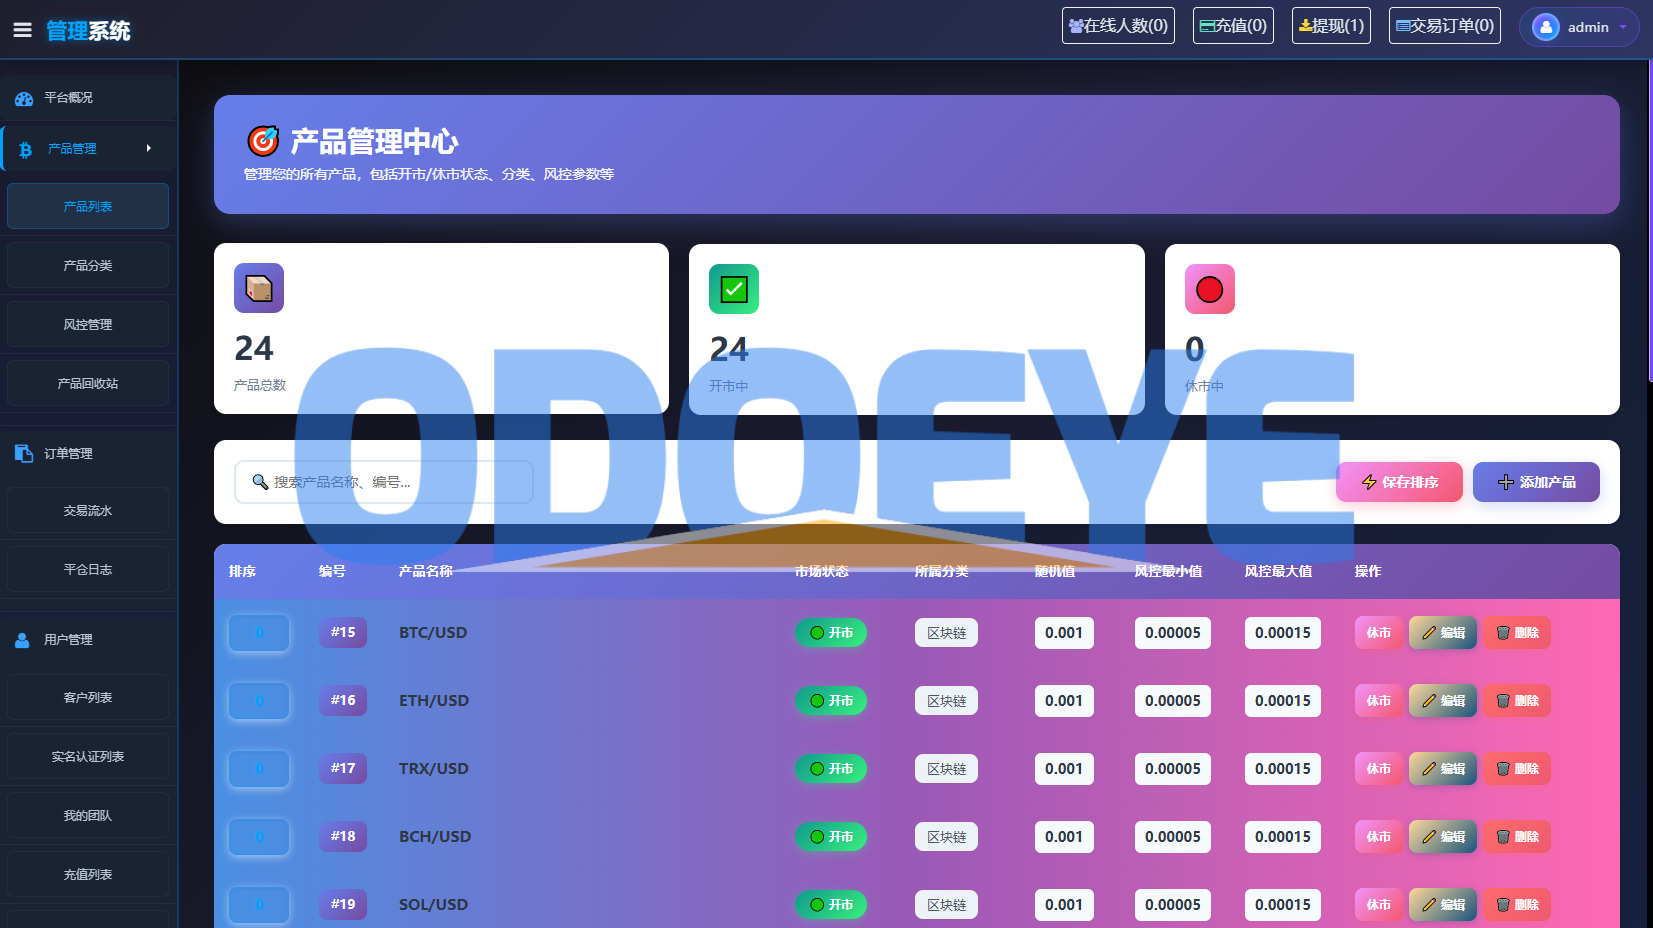Delete the ETH/USD product
The image size is (1653, 928).
[x=1517, y=701]
